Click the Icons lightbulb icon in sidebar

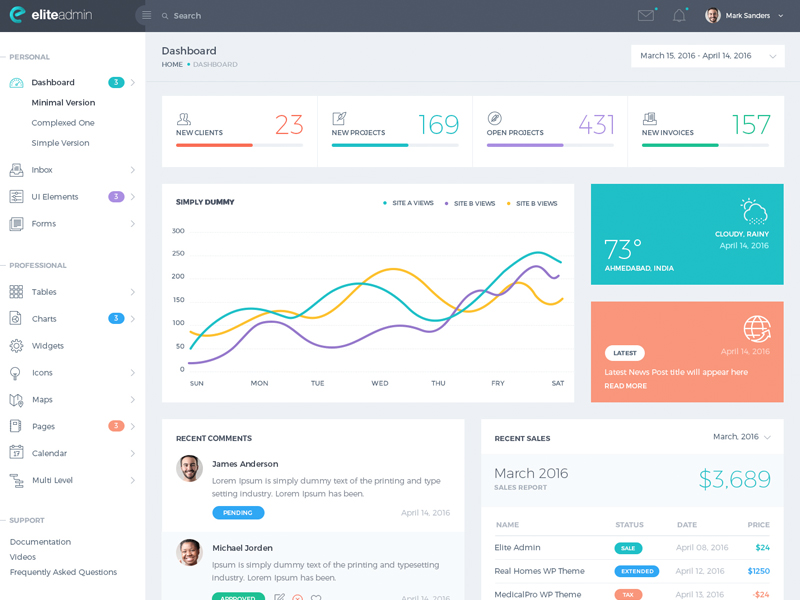click(x=16, y=373)
